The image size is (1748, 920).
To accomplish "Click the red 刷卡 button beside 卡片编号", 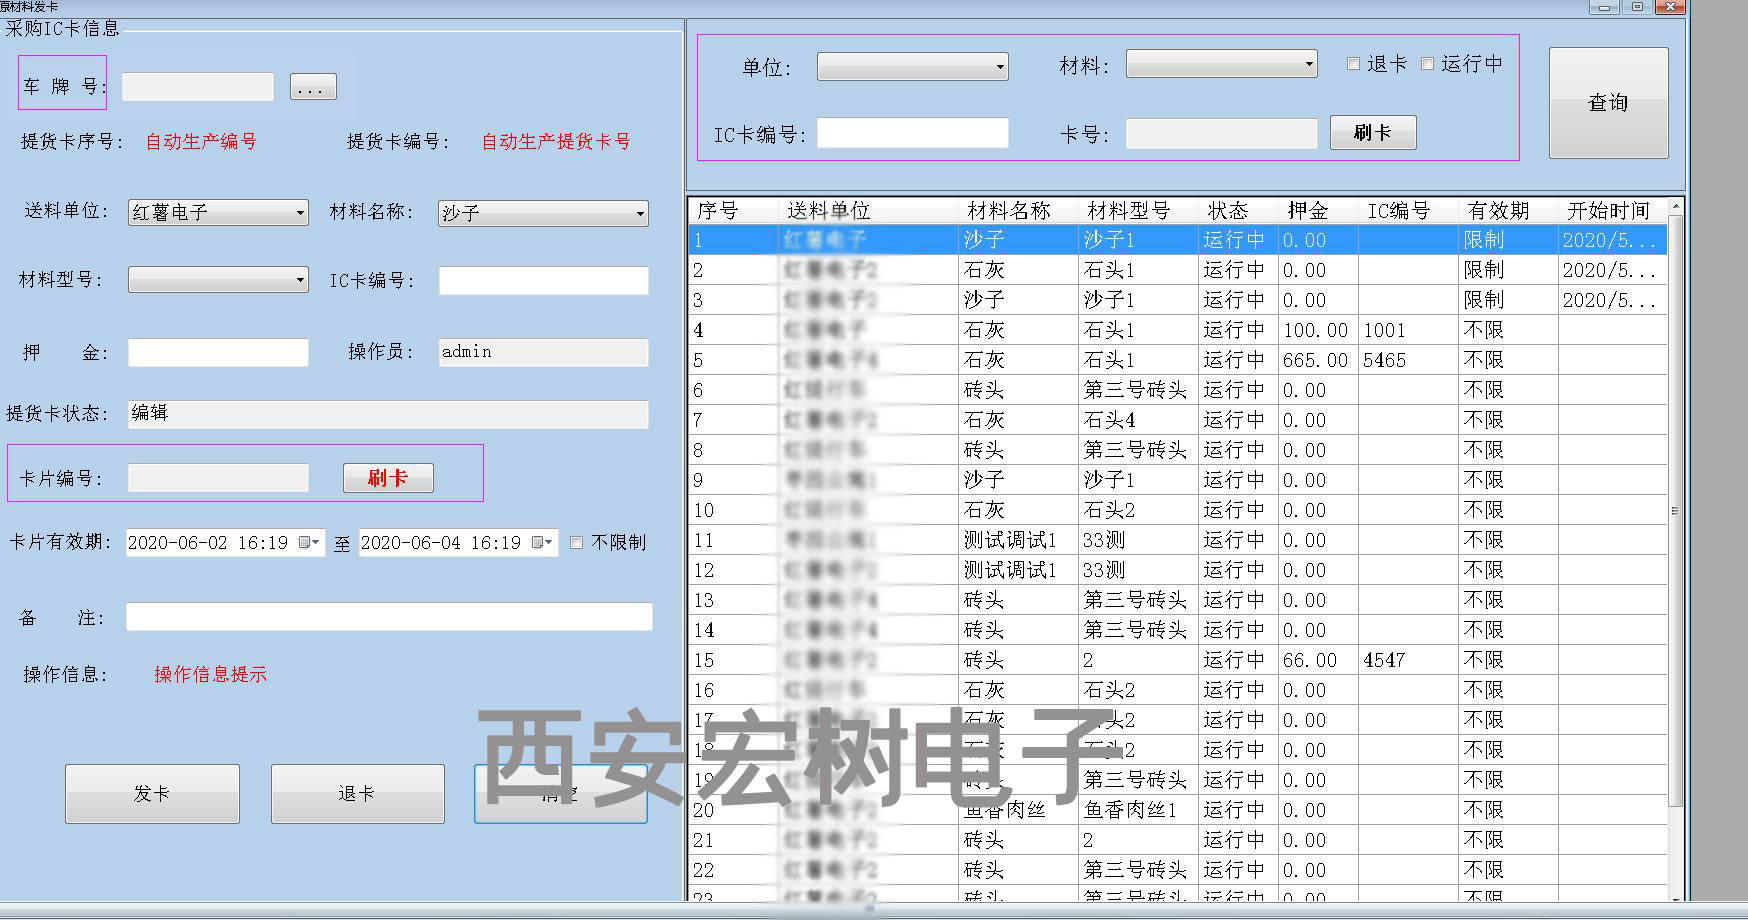I will [388, 478].
